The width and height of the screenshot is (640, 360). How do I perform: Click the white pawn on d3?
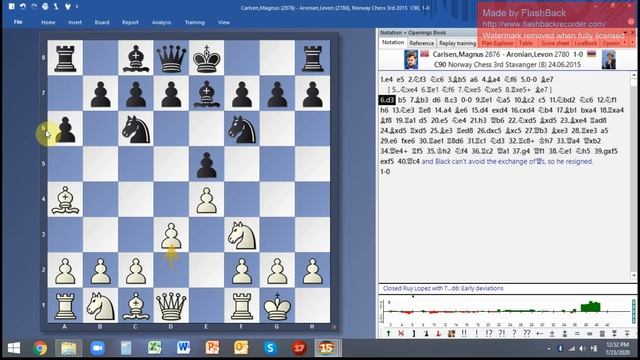[171, 235]
